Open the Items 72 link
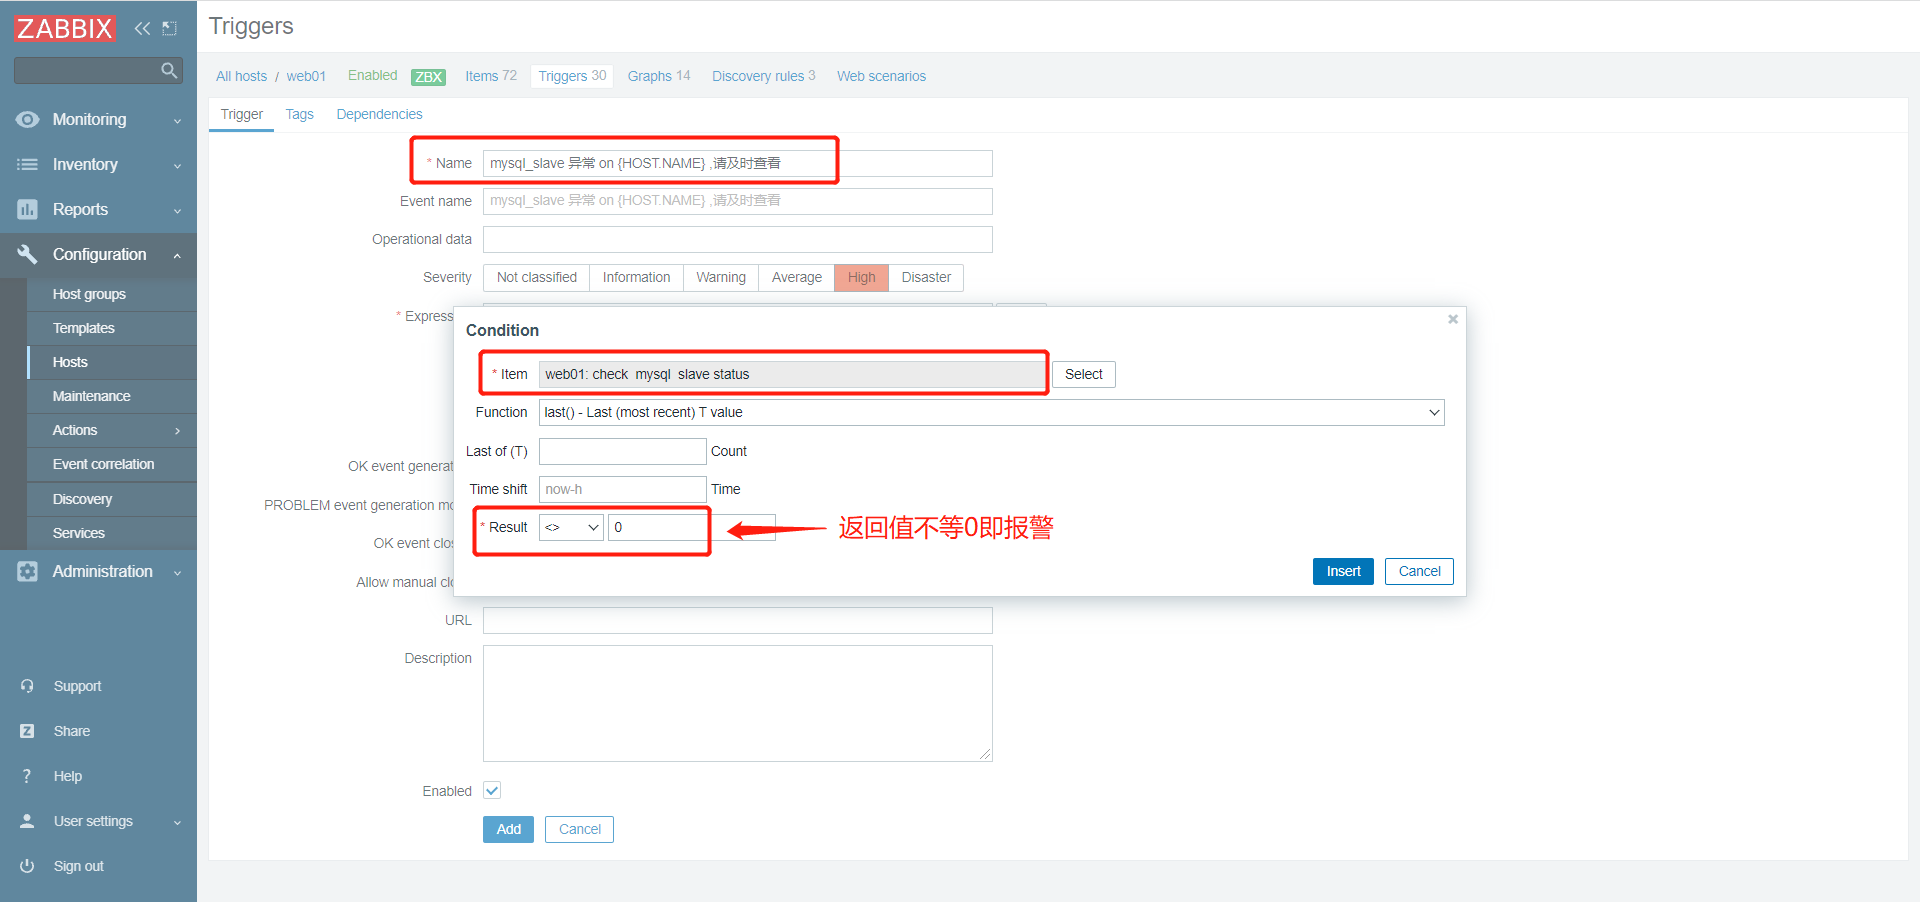Viewport: 1920px width, 902px height. 490,76
